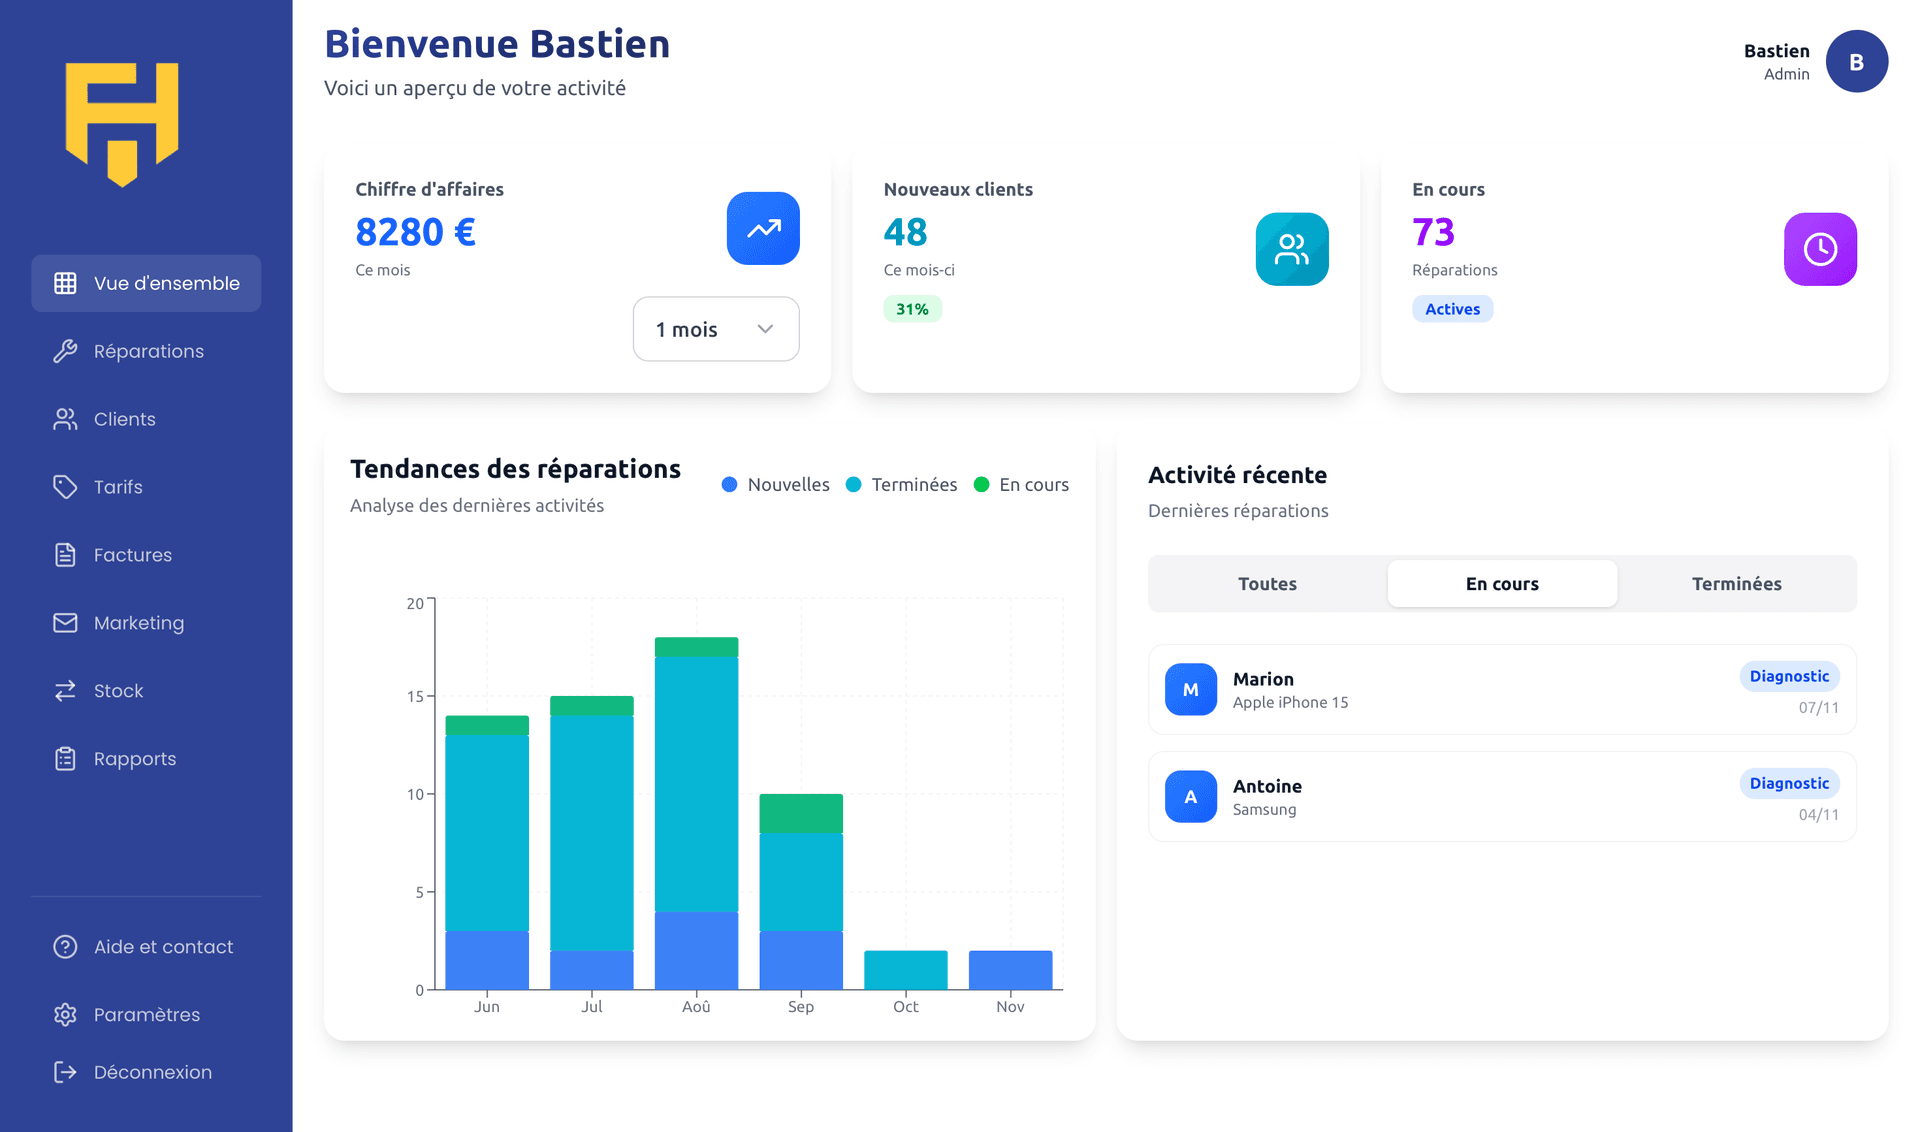The image size is (1920, 1132).
Task: Open Marketing from the envelope icon
Action: 65,623
